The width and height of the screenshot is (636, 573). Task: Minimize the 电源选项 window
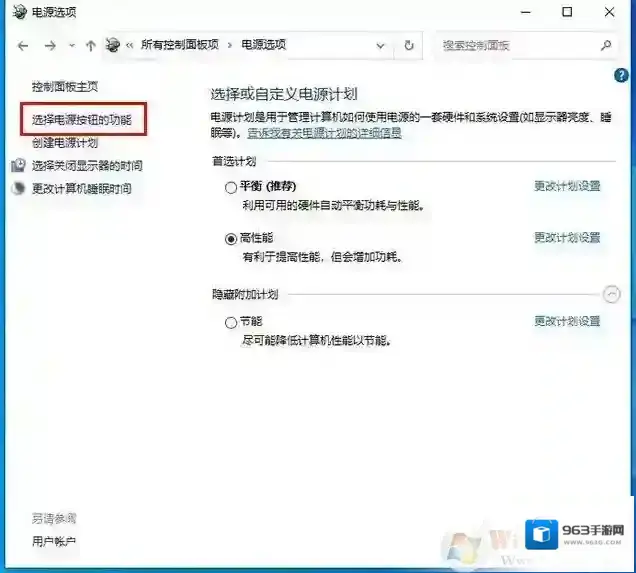point(526,12)
